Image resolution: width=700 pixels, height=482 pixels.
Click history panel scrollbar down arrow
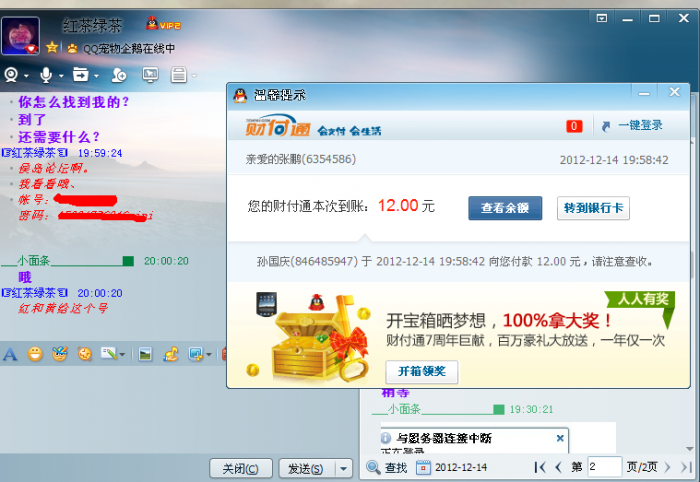690,449
